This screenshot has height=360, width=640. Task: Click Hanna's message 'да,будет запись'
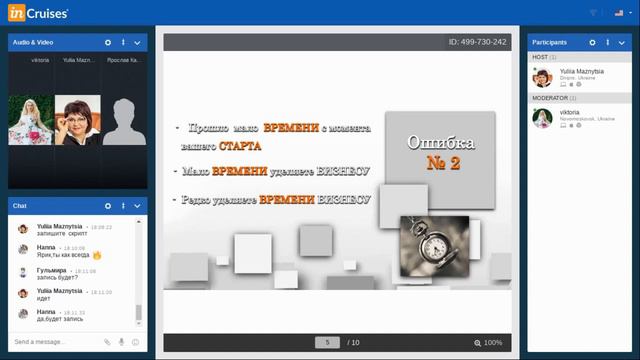point(60,319)
